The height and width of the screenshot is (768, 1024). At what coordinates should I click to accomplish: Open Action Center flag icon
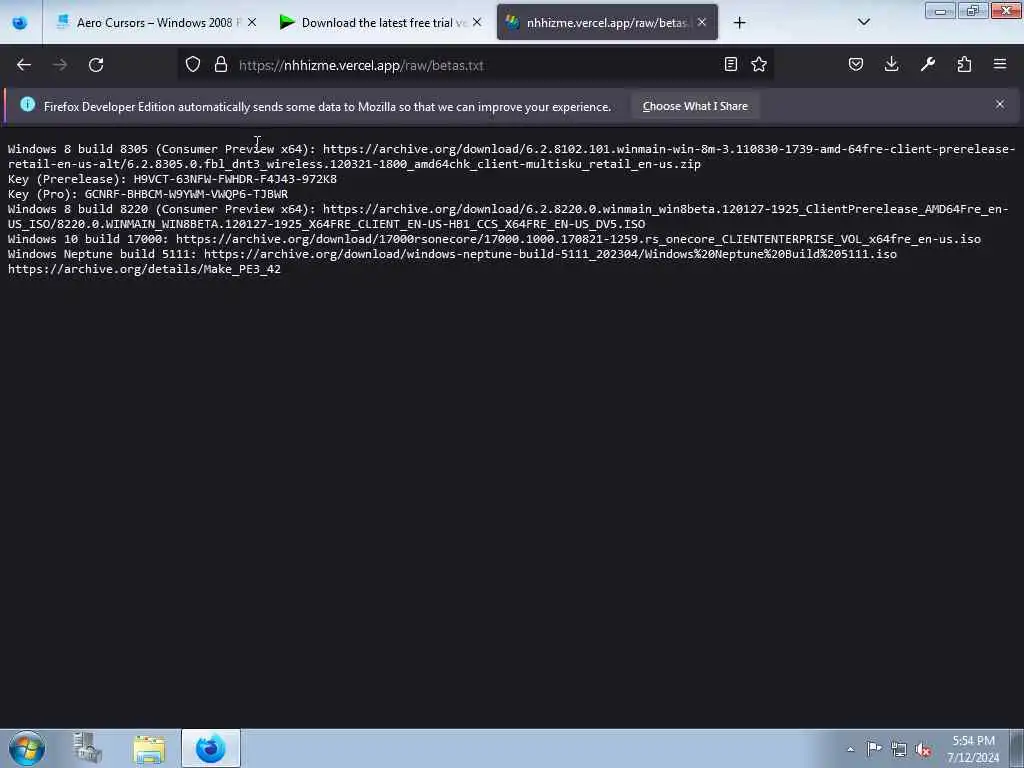coord(874,748)
